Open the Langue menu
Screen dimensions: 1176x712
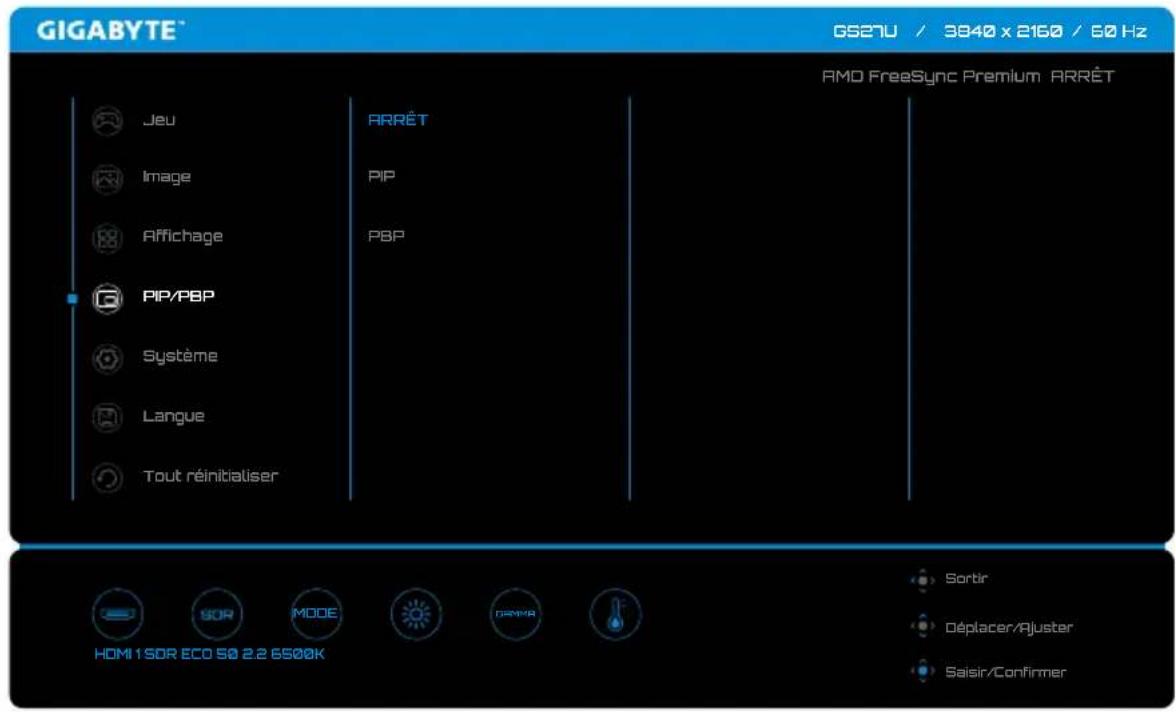pyautogui.click(x=173, y=416)
